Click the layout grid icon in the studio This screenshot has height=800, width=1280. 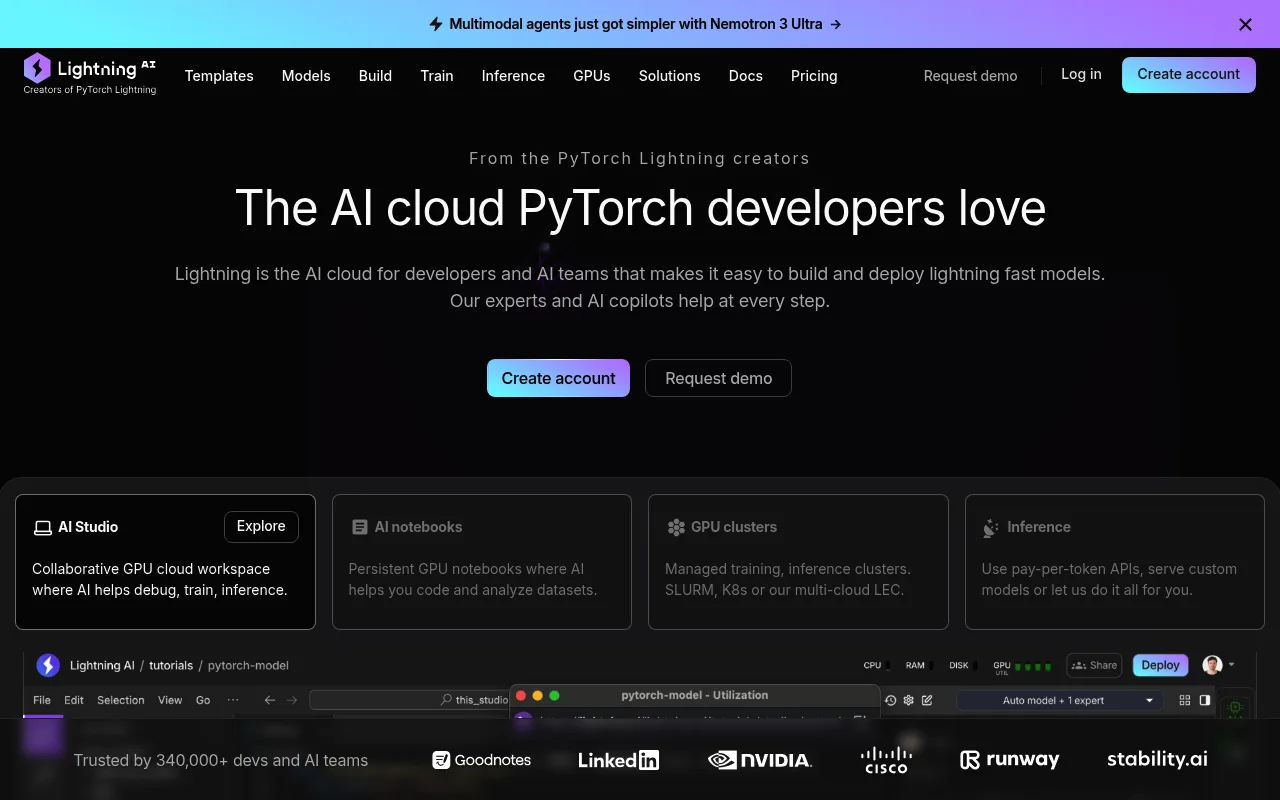coord(1185,700)
